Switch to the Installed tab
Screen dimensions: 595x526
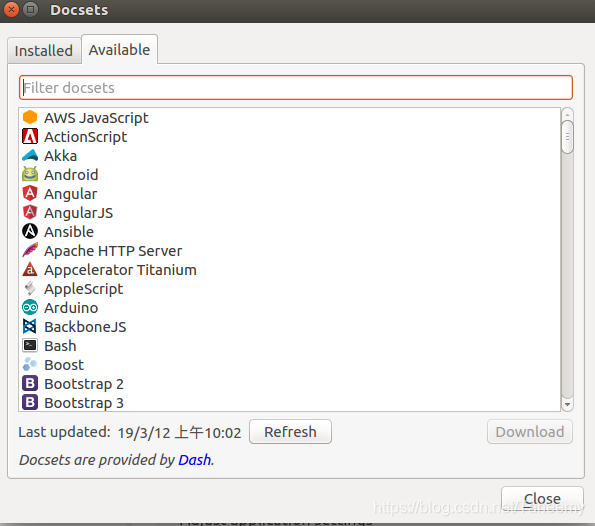coord(44,50)
